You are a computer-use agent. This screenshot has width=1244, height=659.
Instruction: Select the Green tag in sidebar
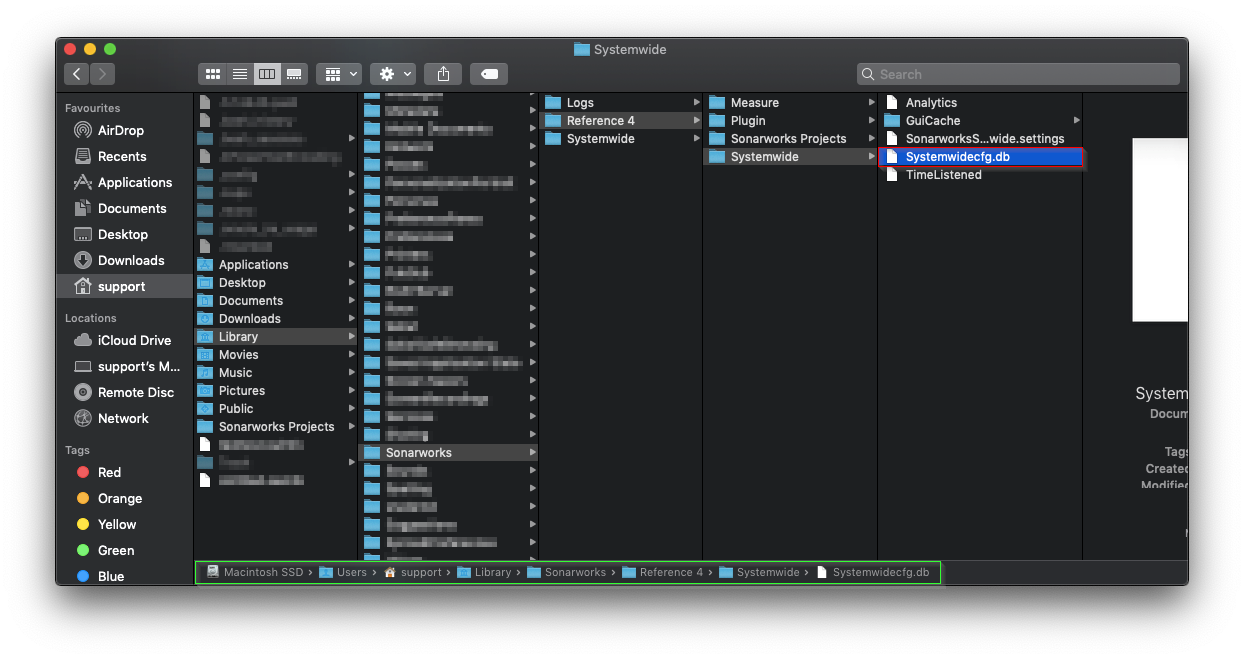104,550
